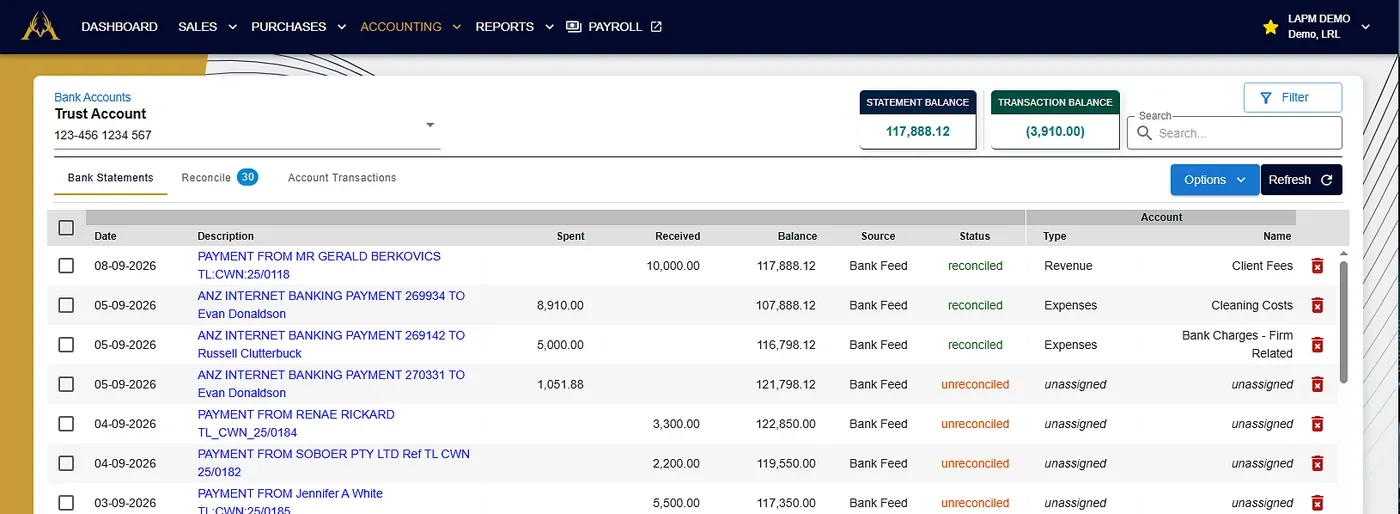Open Payroll external link icon

coord(656,27)
